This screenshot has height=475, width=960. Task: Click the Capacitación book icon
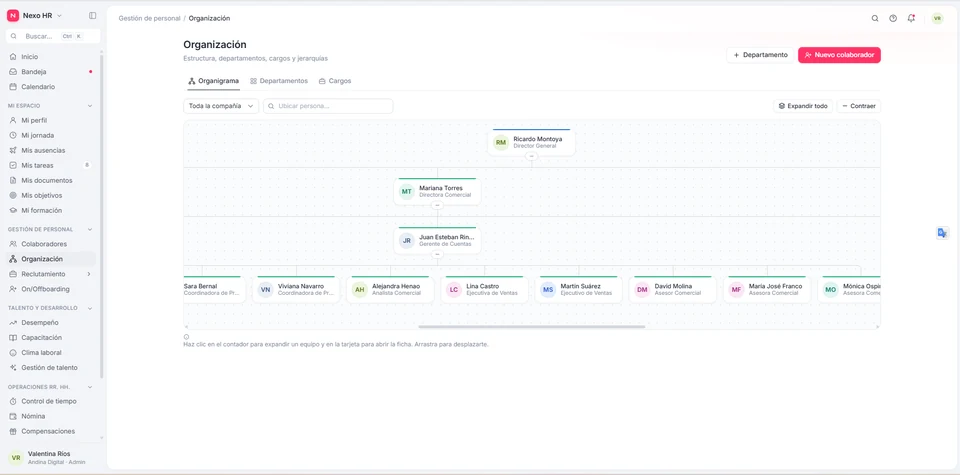(x=13, y=338)
